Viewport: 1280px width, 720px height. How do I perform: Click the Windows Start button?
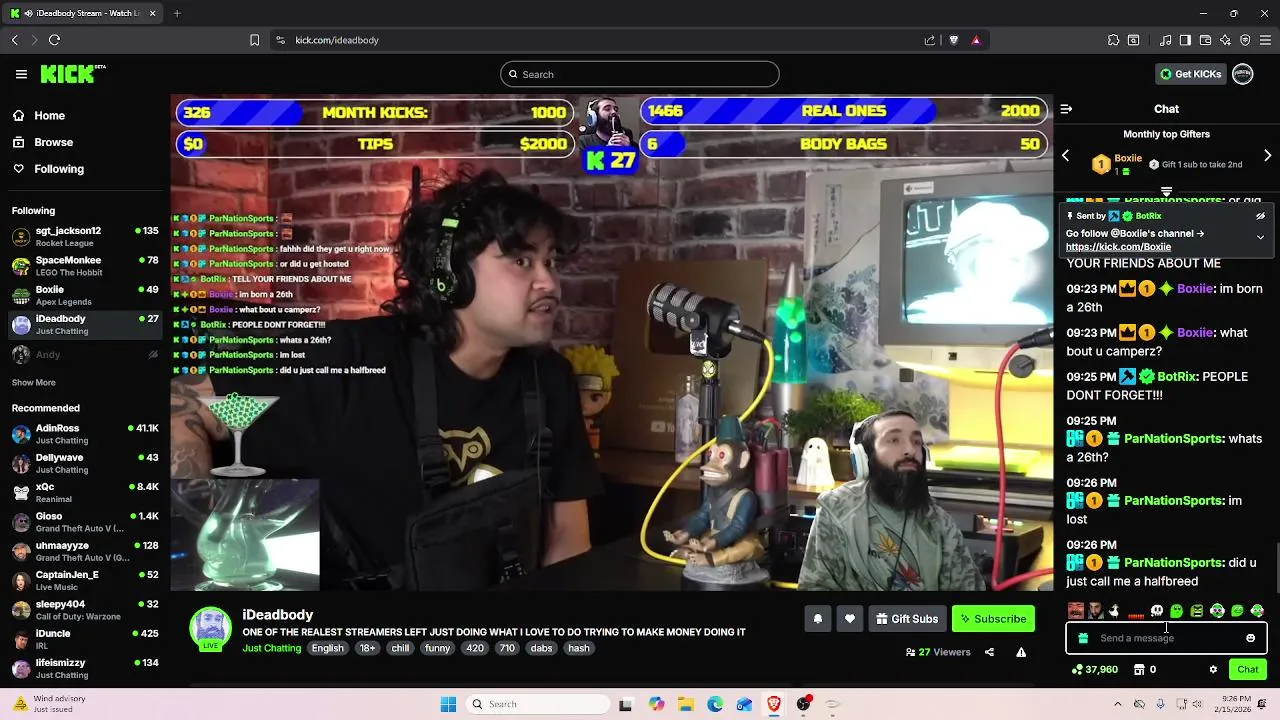tap(448, 704)
